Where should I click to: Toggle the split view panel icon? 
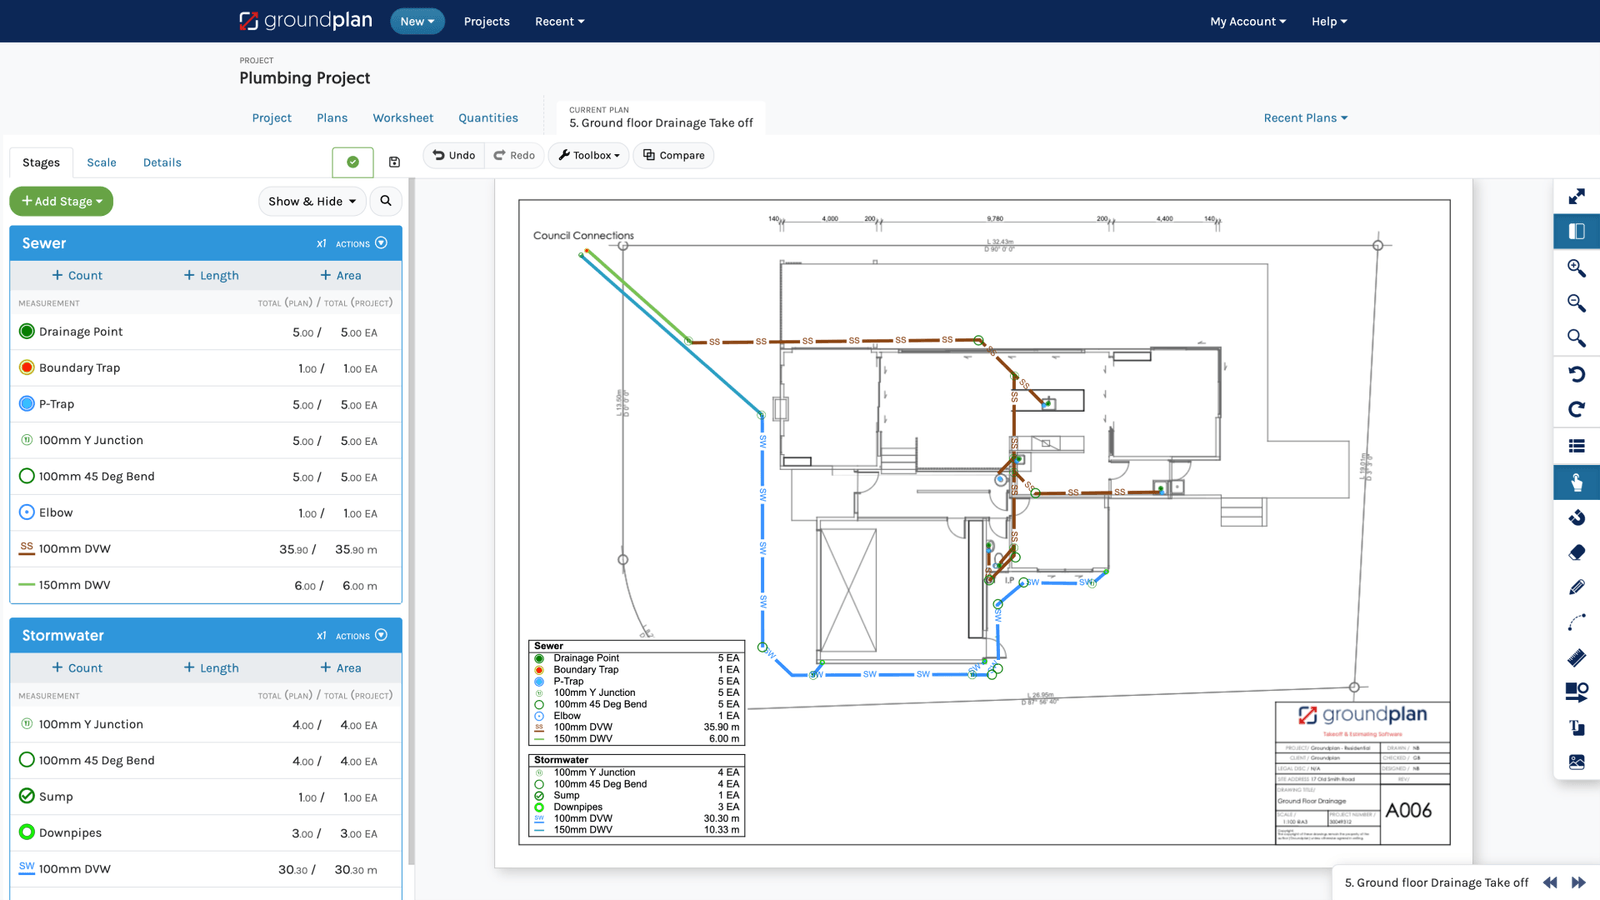1576,231
